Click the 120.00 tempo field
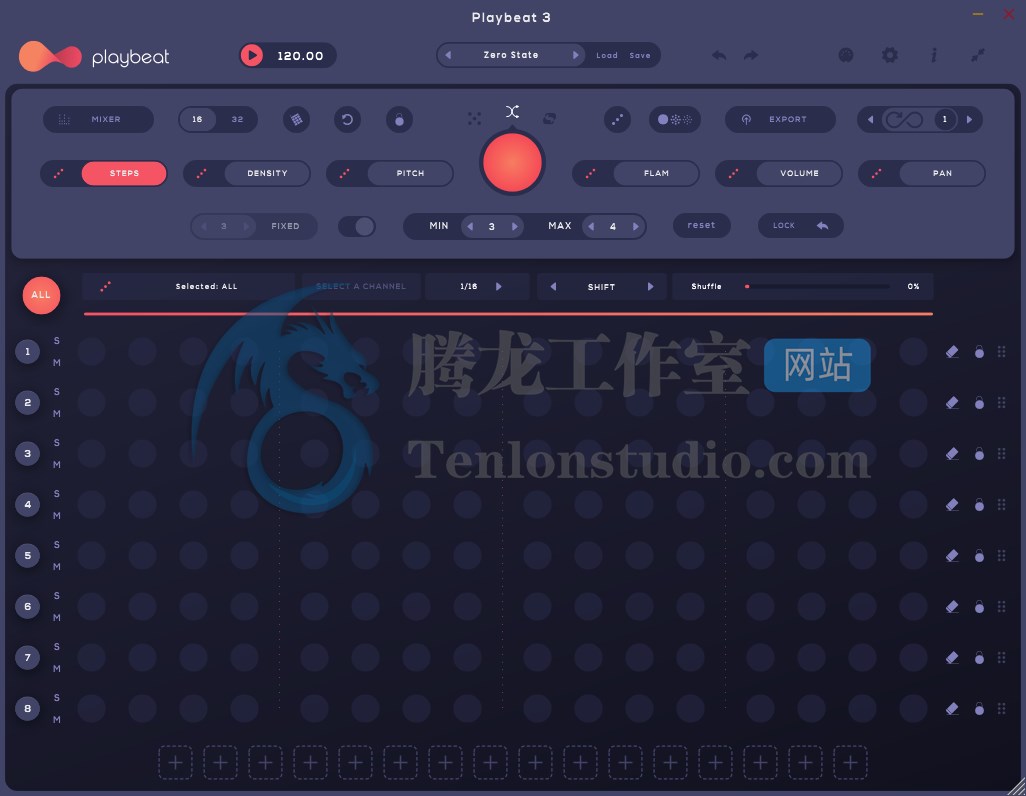 (x=300, y=56)
